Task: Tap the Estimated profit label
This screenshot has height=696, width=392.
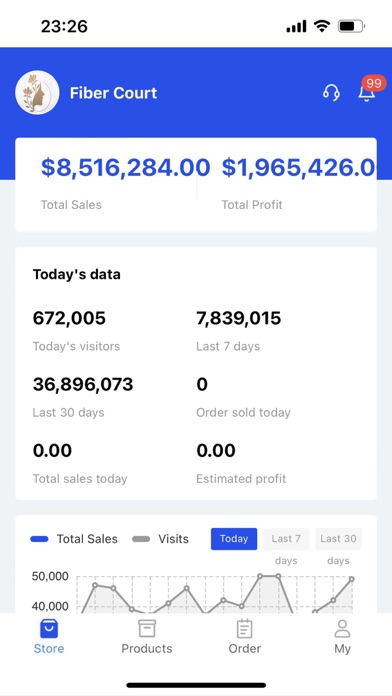Action: pos(241,478)
